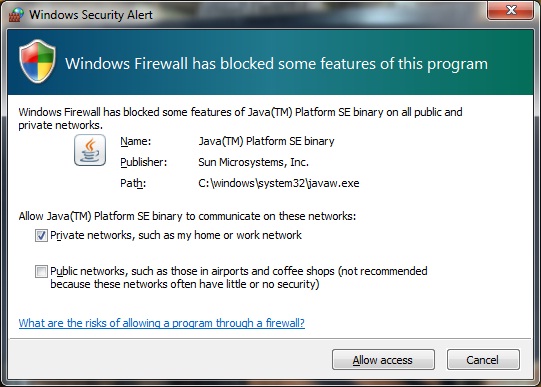Click the Name field label
This screenshot has width=541, height=387.
[136, 141]
